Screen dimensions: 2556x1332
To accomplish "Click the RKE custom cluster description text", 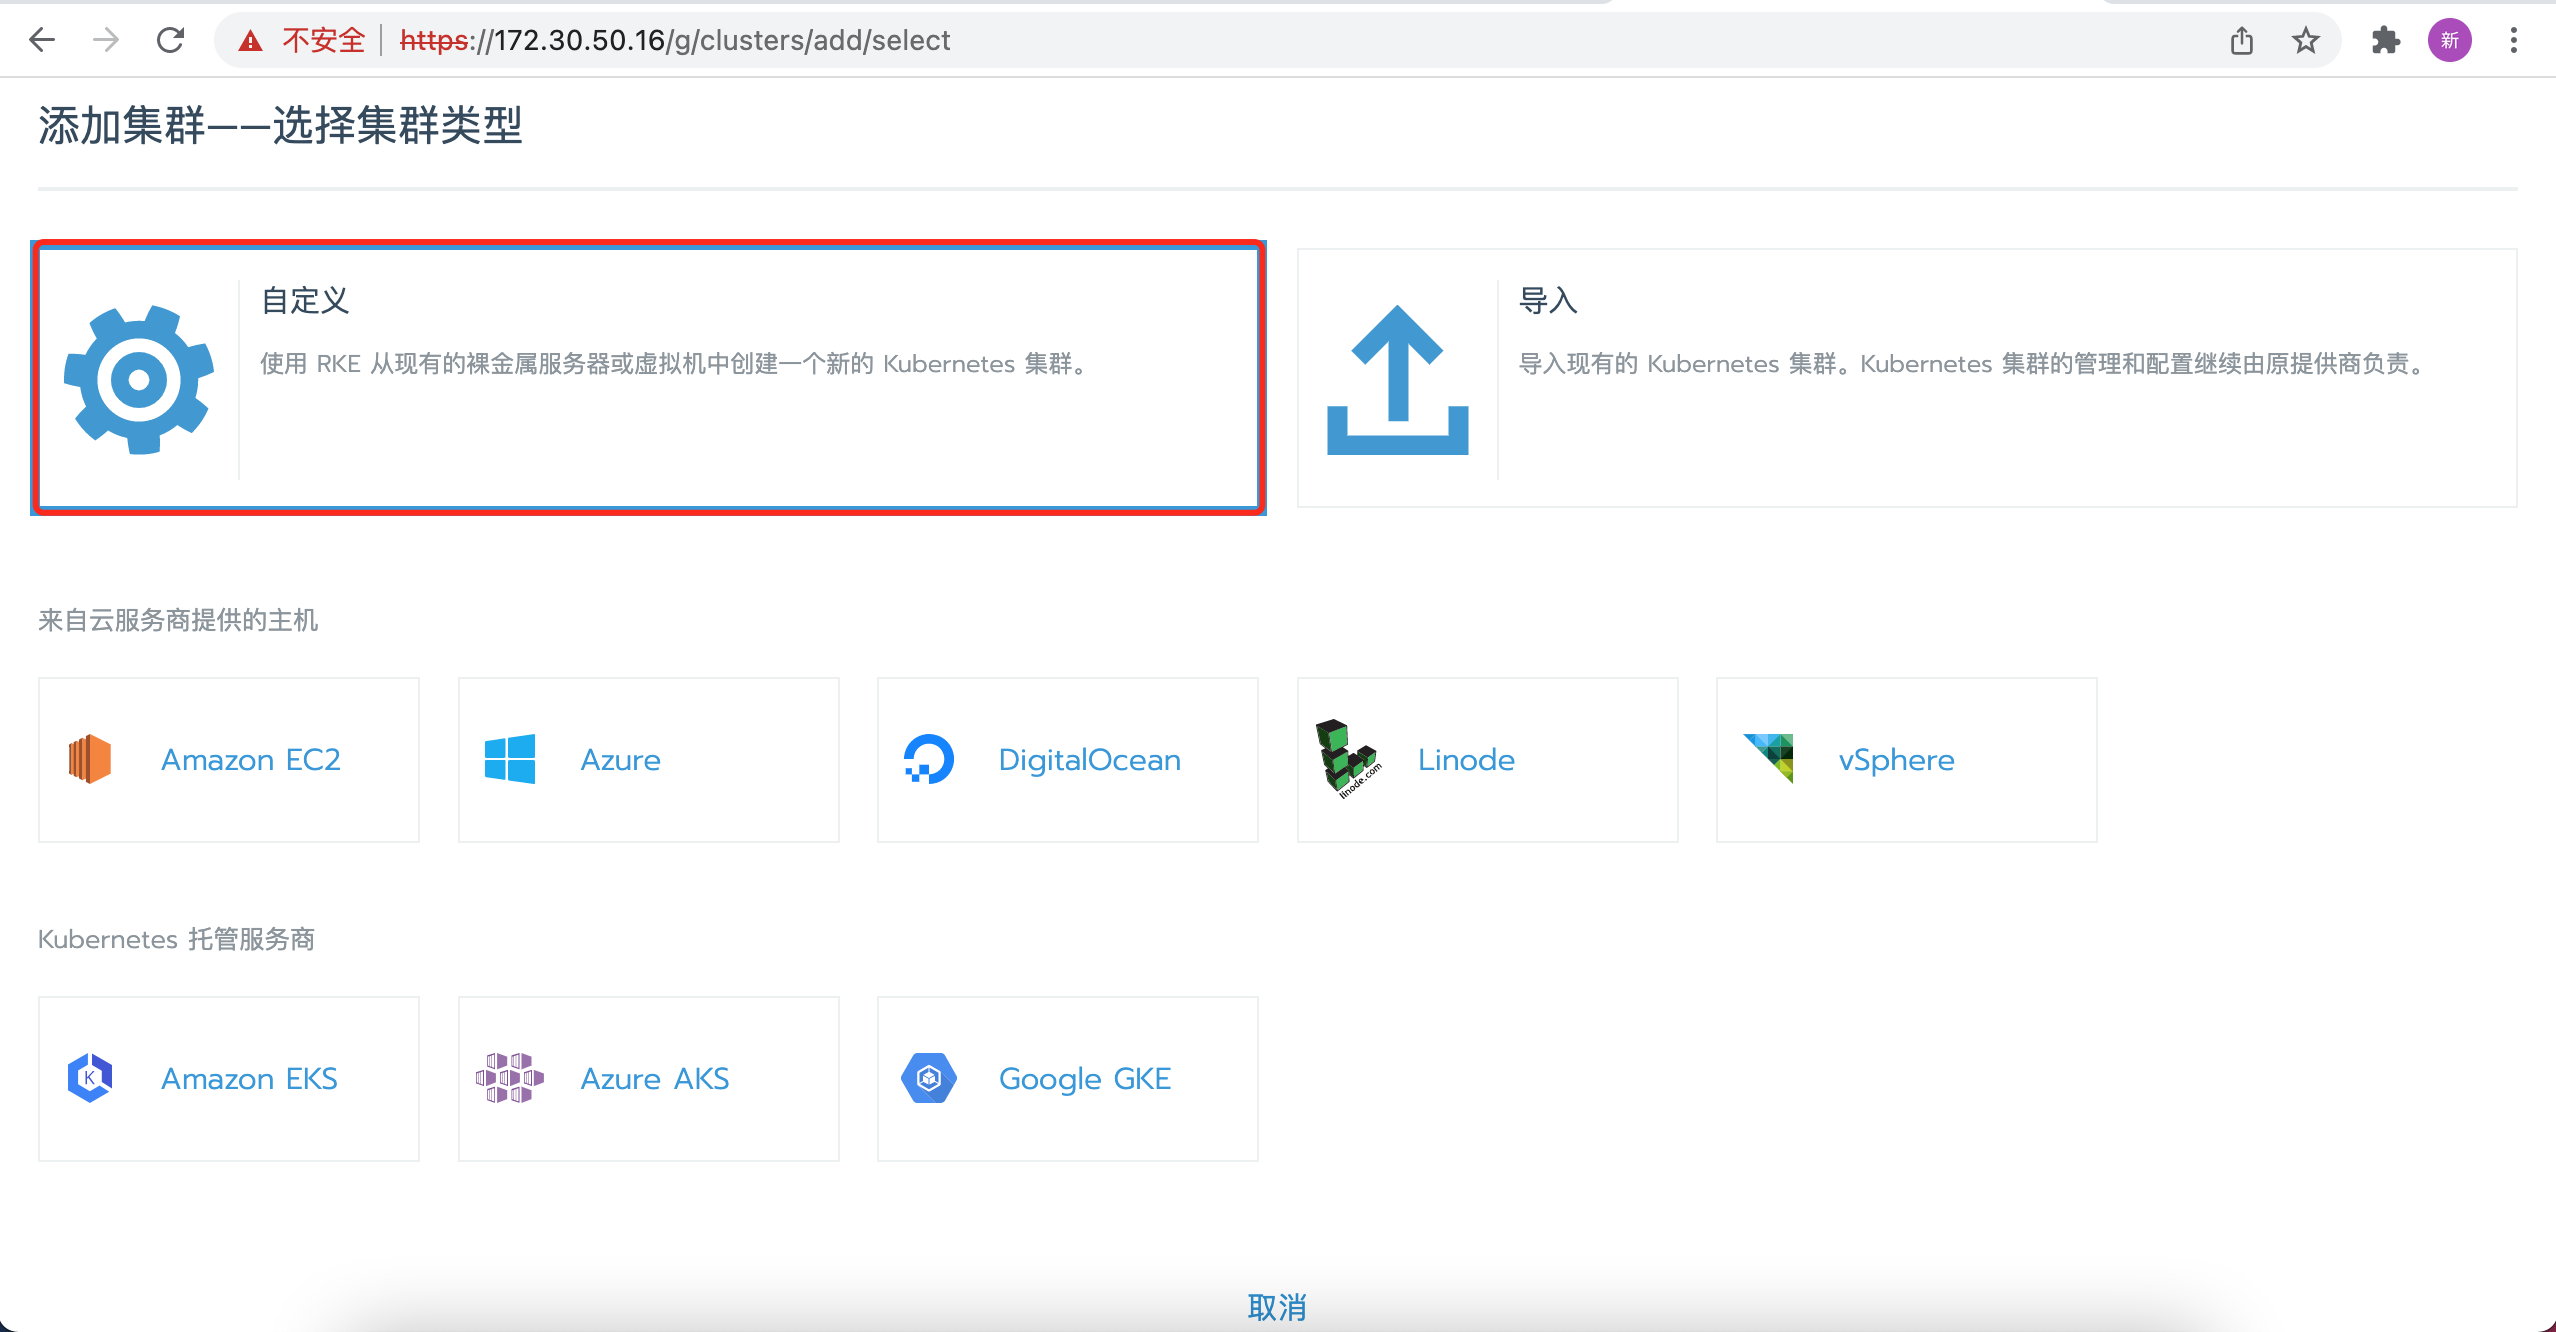I will [x=675, y=364].
